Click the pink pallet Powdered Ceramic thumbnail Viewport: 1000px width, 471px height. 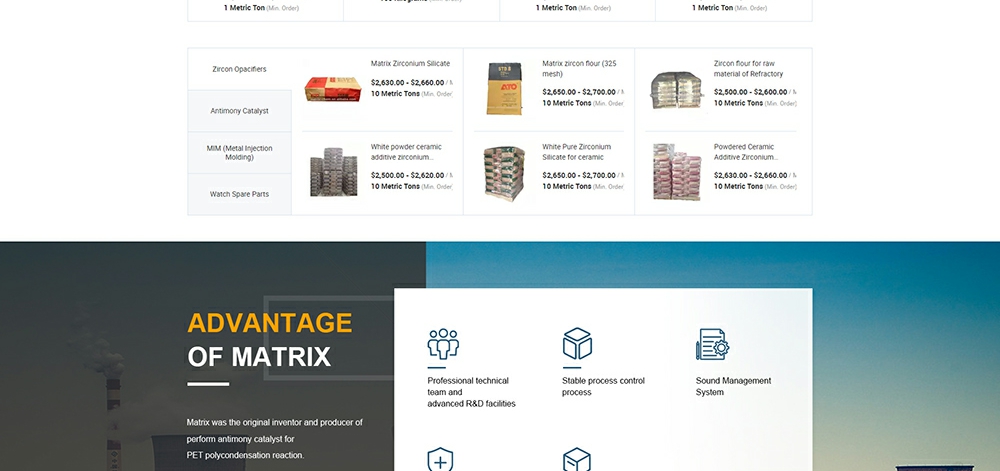click(x=677, y=172)
